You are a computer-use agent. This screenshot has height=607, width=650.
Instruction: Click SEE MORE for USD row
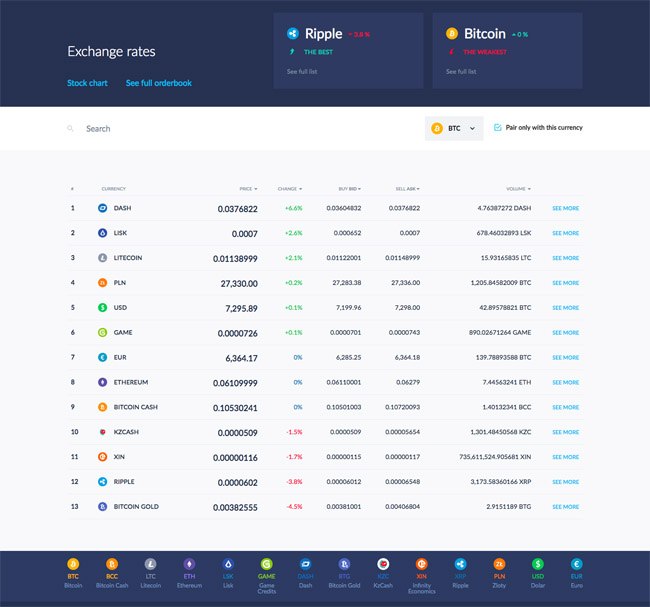point(565,308)
